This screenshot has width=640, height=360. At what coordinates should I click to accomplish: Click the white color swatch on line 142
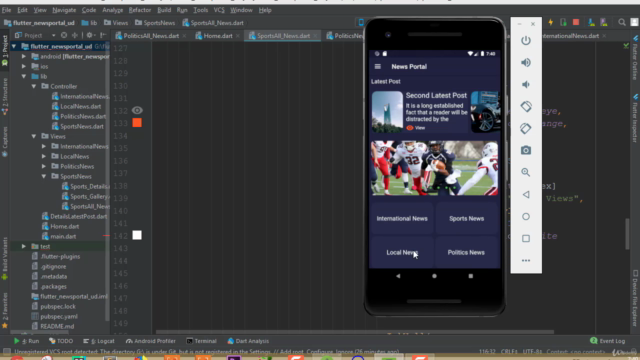[x=137, y=235]
